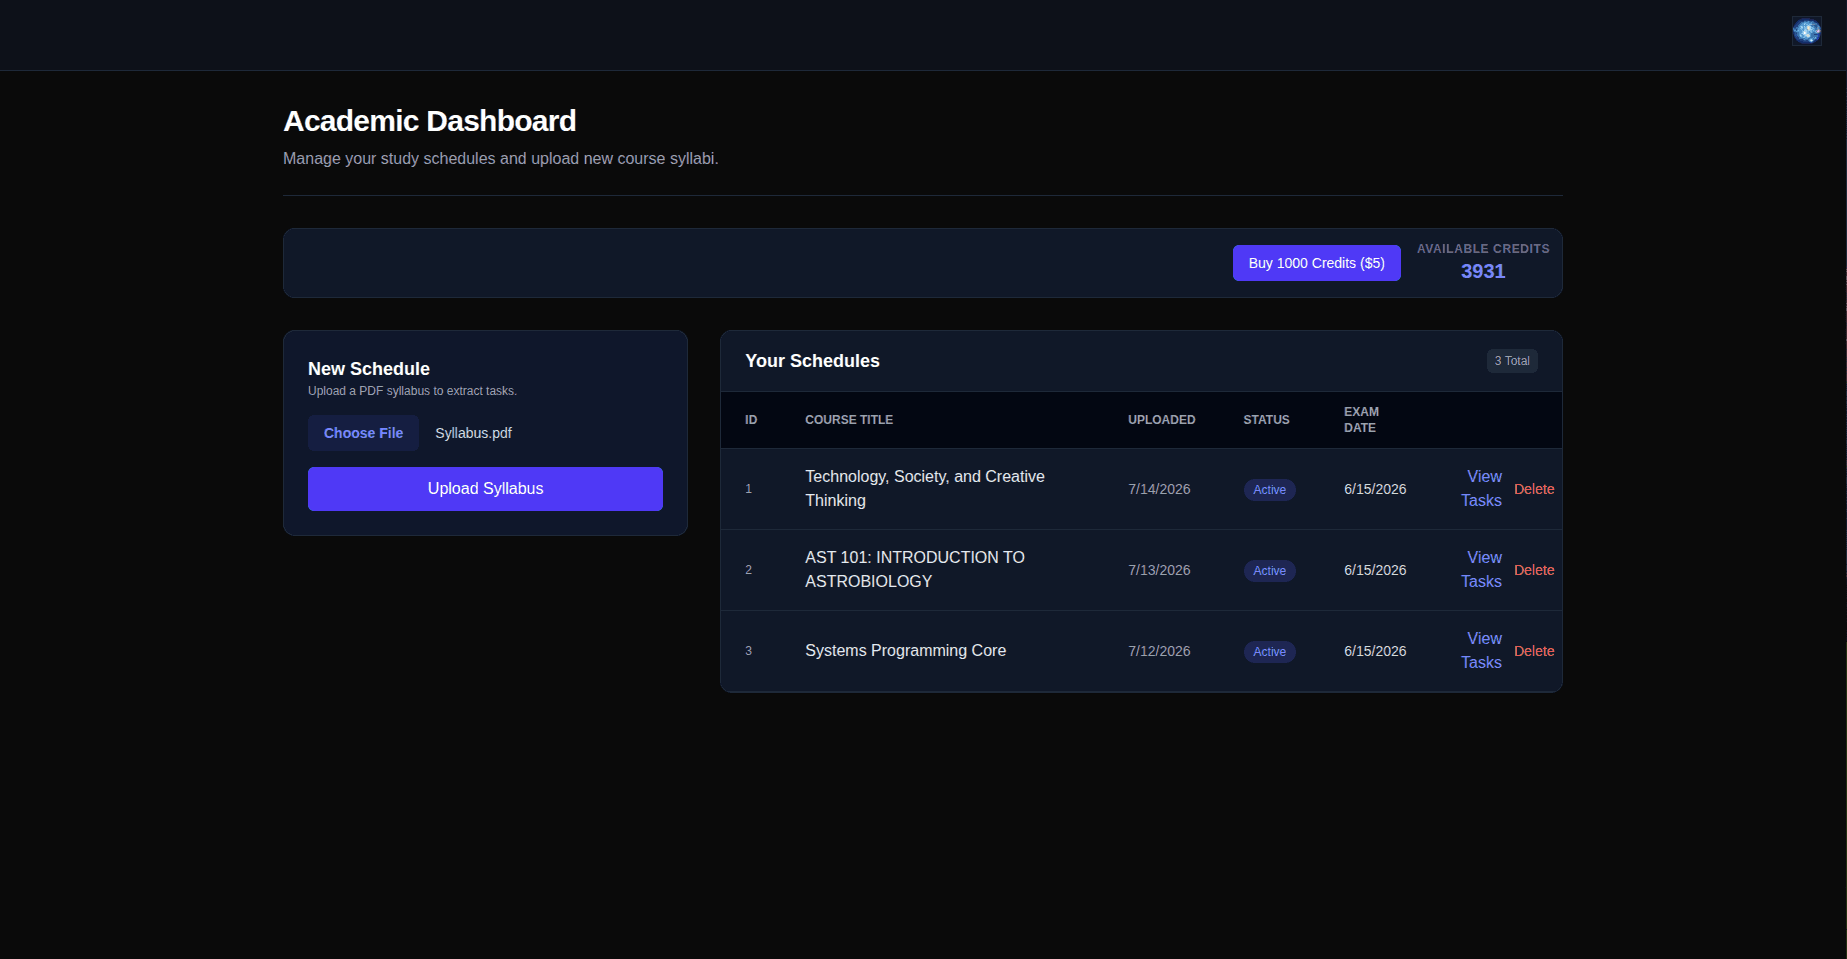Select the Syllabus.pdf file name

point(473,433)
